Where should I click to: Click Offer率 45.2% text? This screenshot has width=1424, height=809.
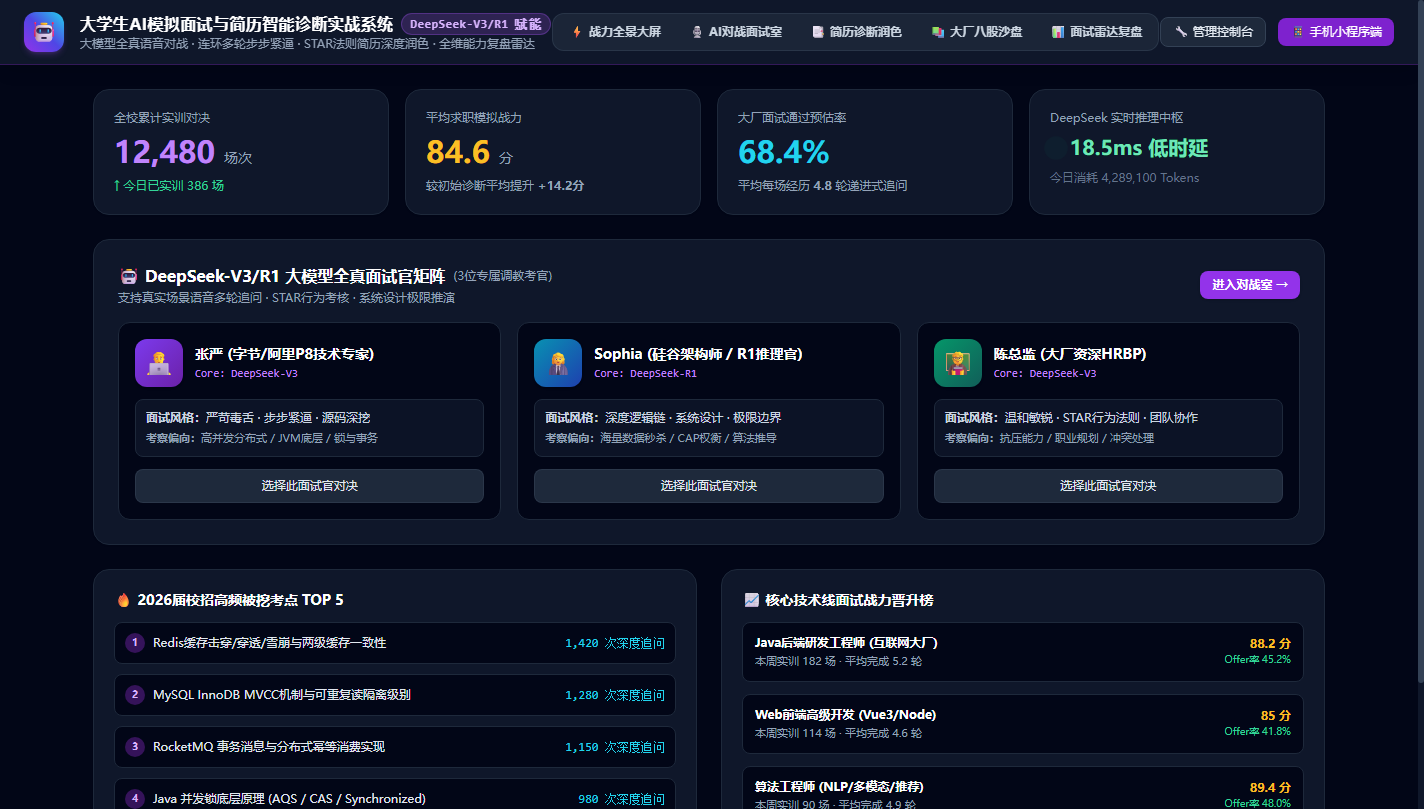tap(1257, 660)
